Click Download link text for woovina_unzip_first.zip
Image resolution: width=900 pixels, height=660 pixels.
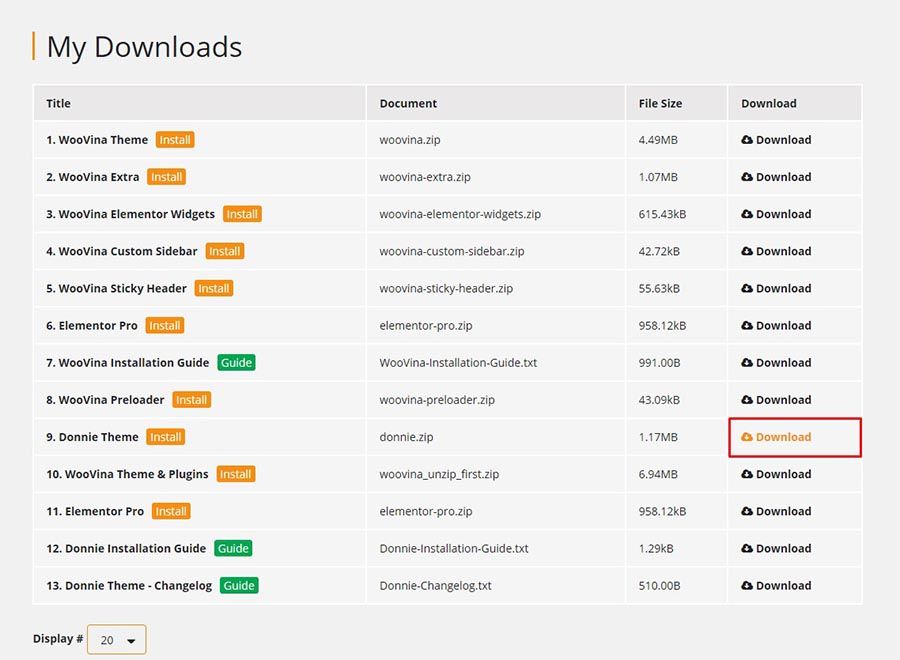tap(783, 474)
